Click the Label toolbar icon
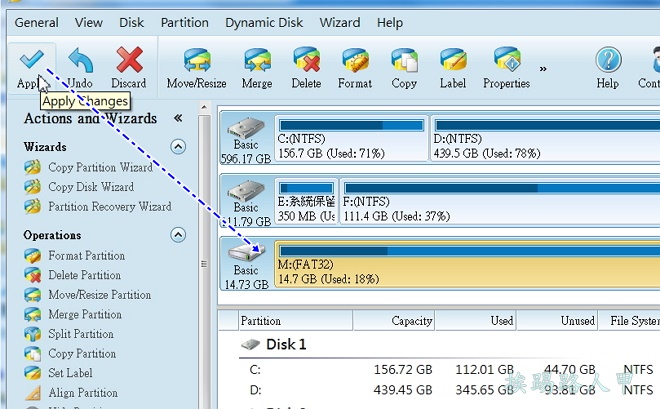 pos(453,59)
